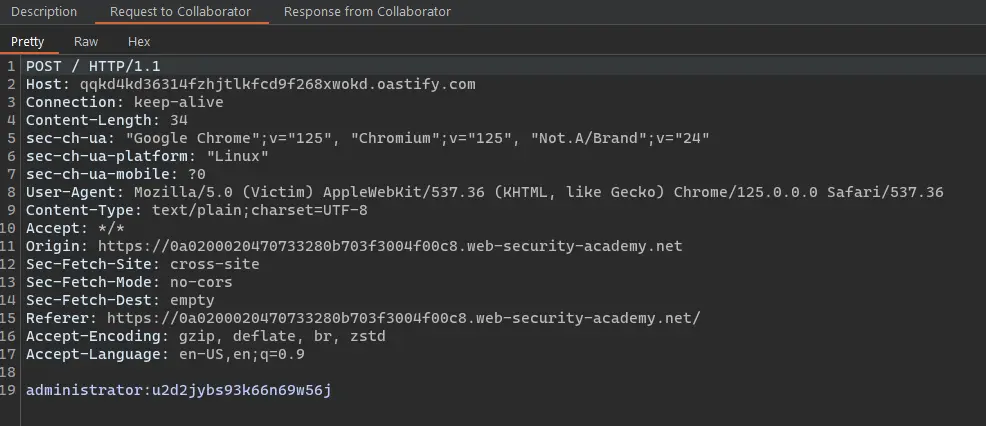This screenshot has width=986, height=426.
Task: Switch to Response from Collaborator tab
Action: point(367,12)
